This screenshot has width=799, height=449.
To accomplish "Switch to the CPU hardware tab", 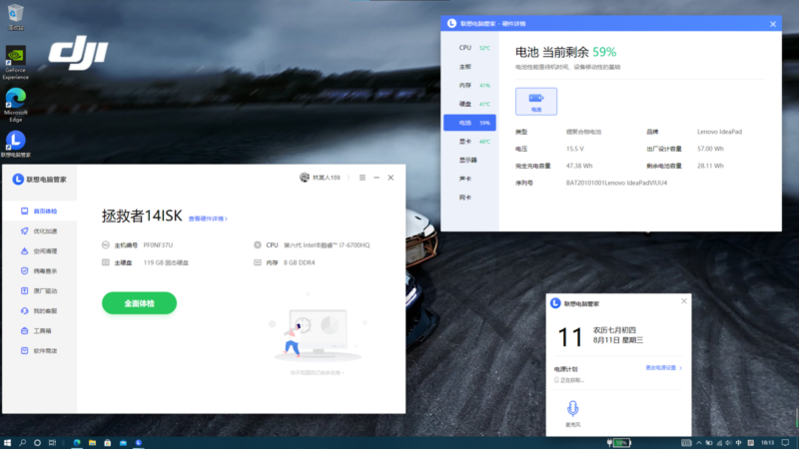I will 469,48.
